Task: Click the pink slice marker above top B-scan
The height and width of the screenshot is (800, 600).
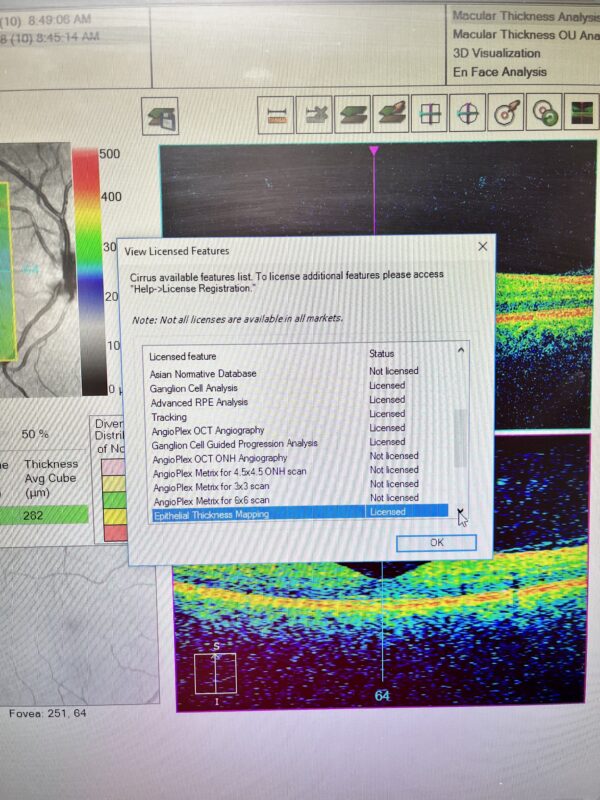Action: (x=374, y=151)
